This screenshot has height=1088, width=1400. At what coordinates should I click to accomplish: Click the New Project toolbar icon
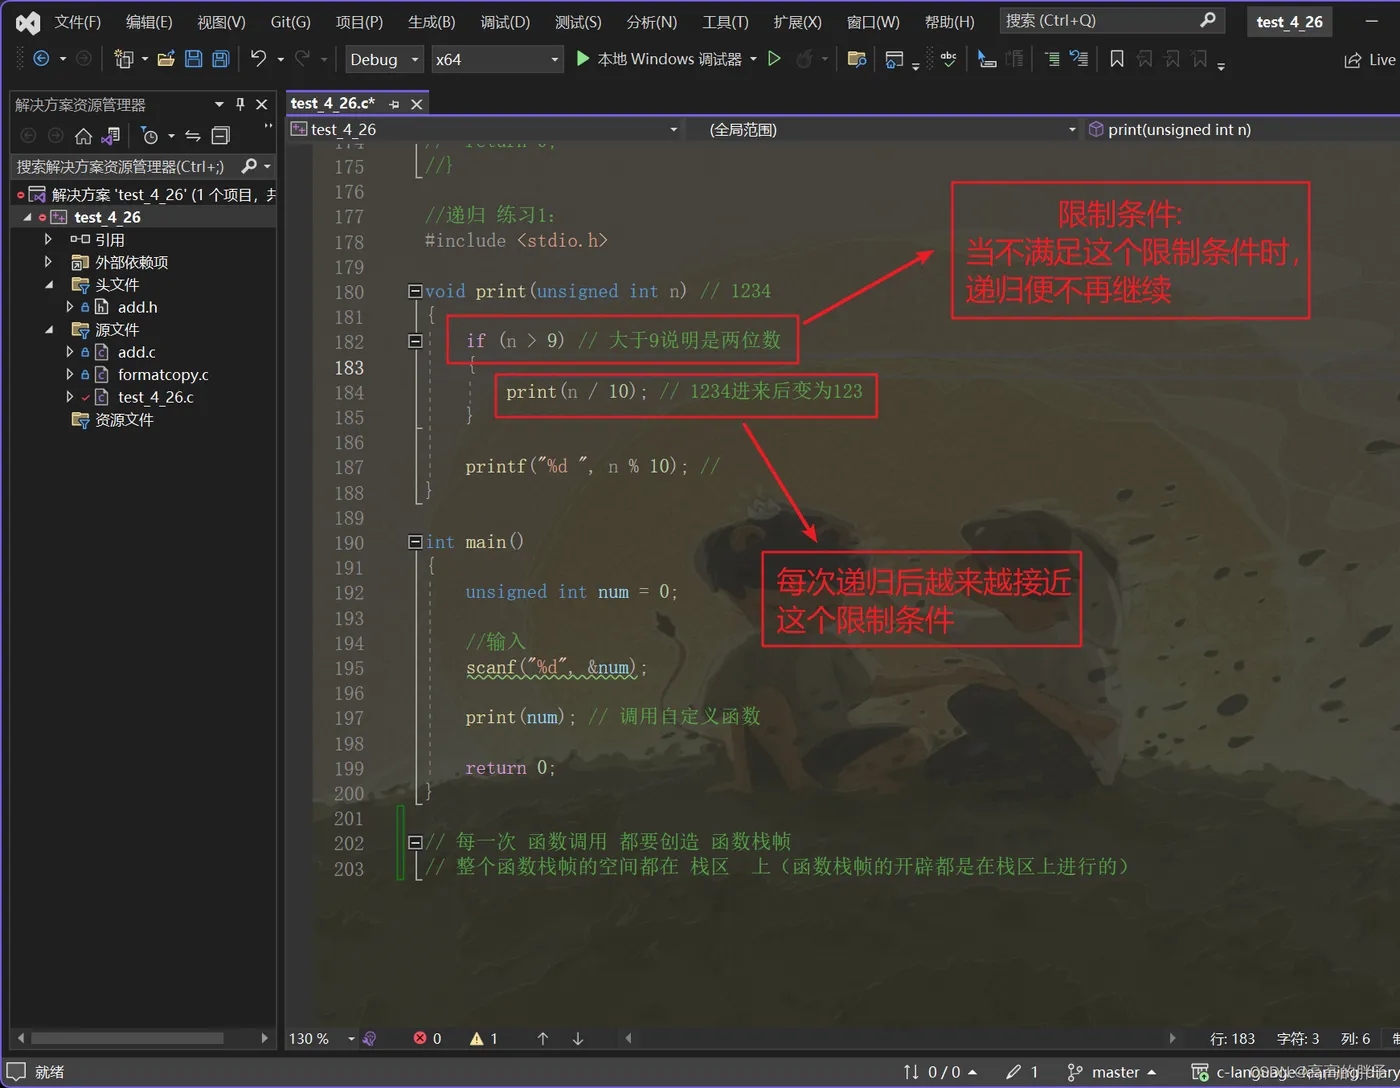click(123, 59)
